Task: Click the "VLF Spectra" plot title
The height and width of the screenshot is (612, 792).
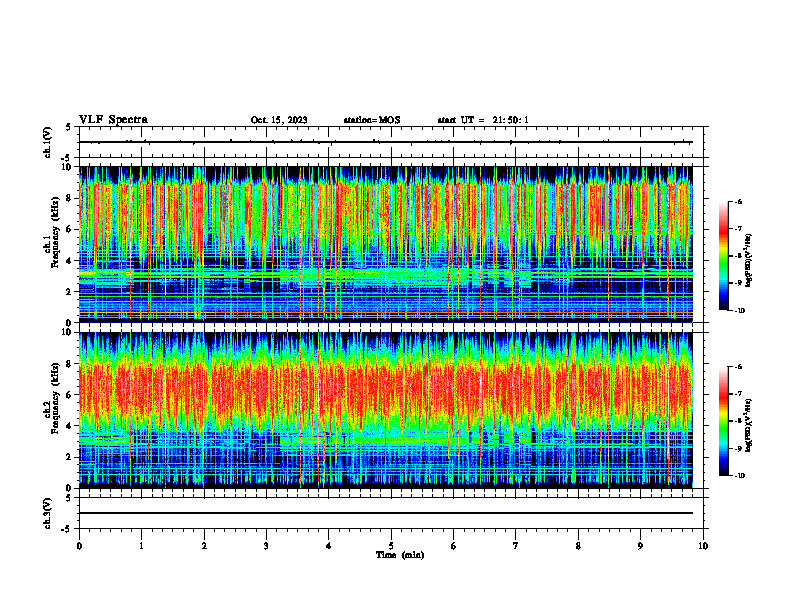Action: pos(113,120)
